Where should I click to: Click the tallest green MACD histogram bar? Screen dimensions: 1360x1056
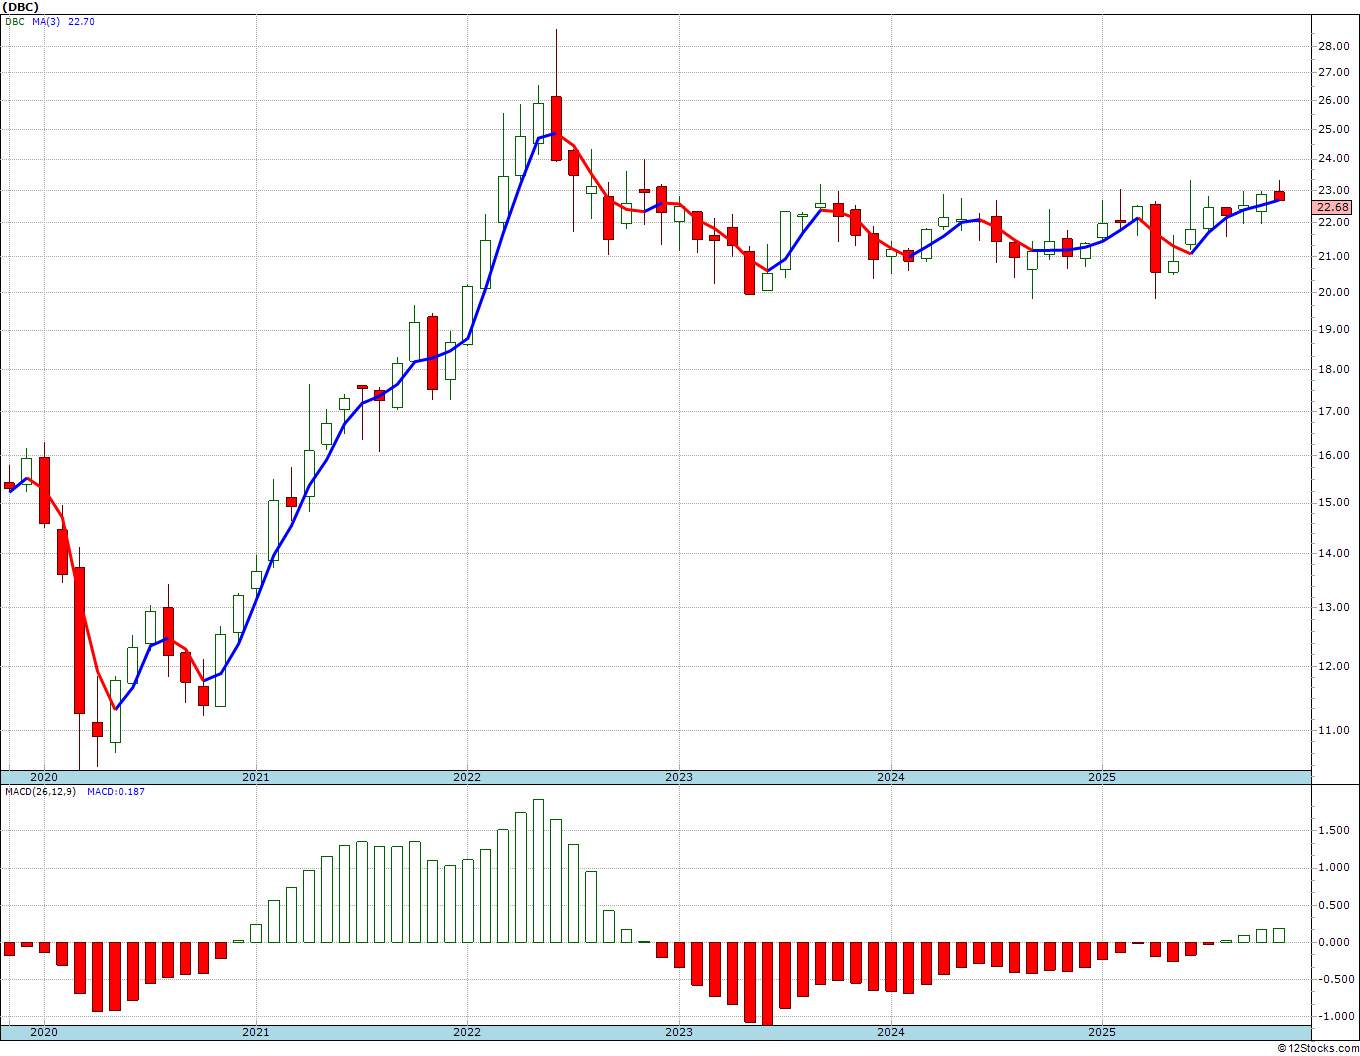pyautogui.click(x=538, y=870)
